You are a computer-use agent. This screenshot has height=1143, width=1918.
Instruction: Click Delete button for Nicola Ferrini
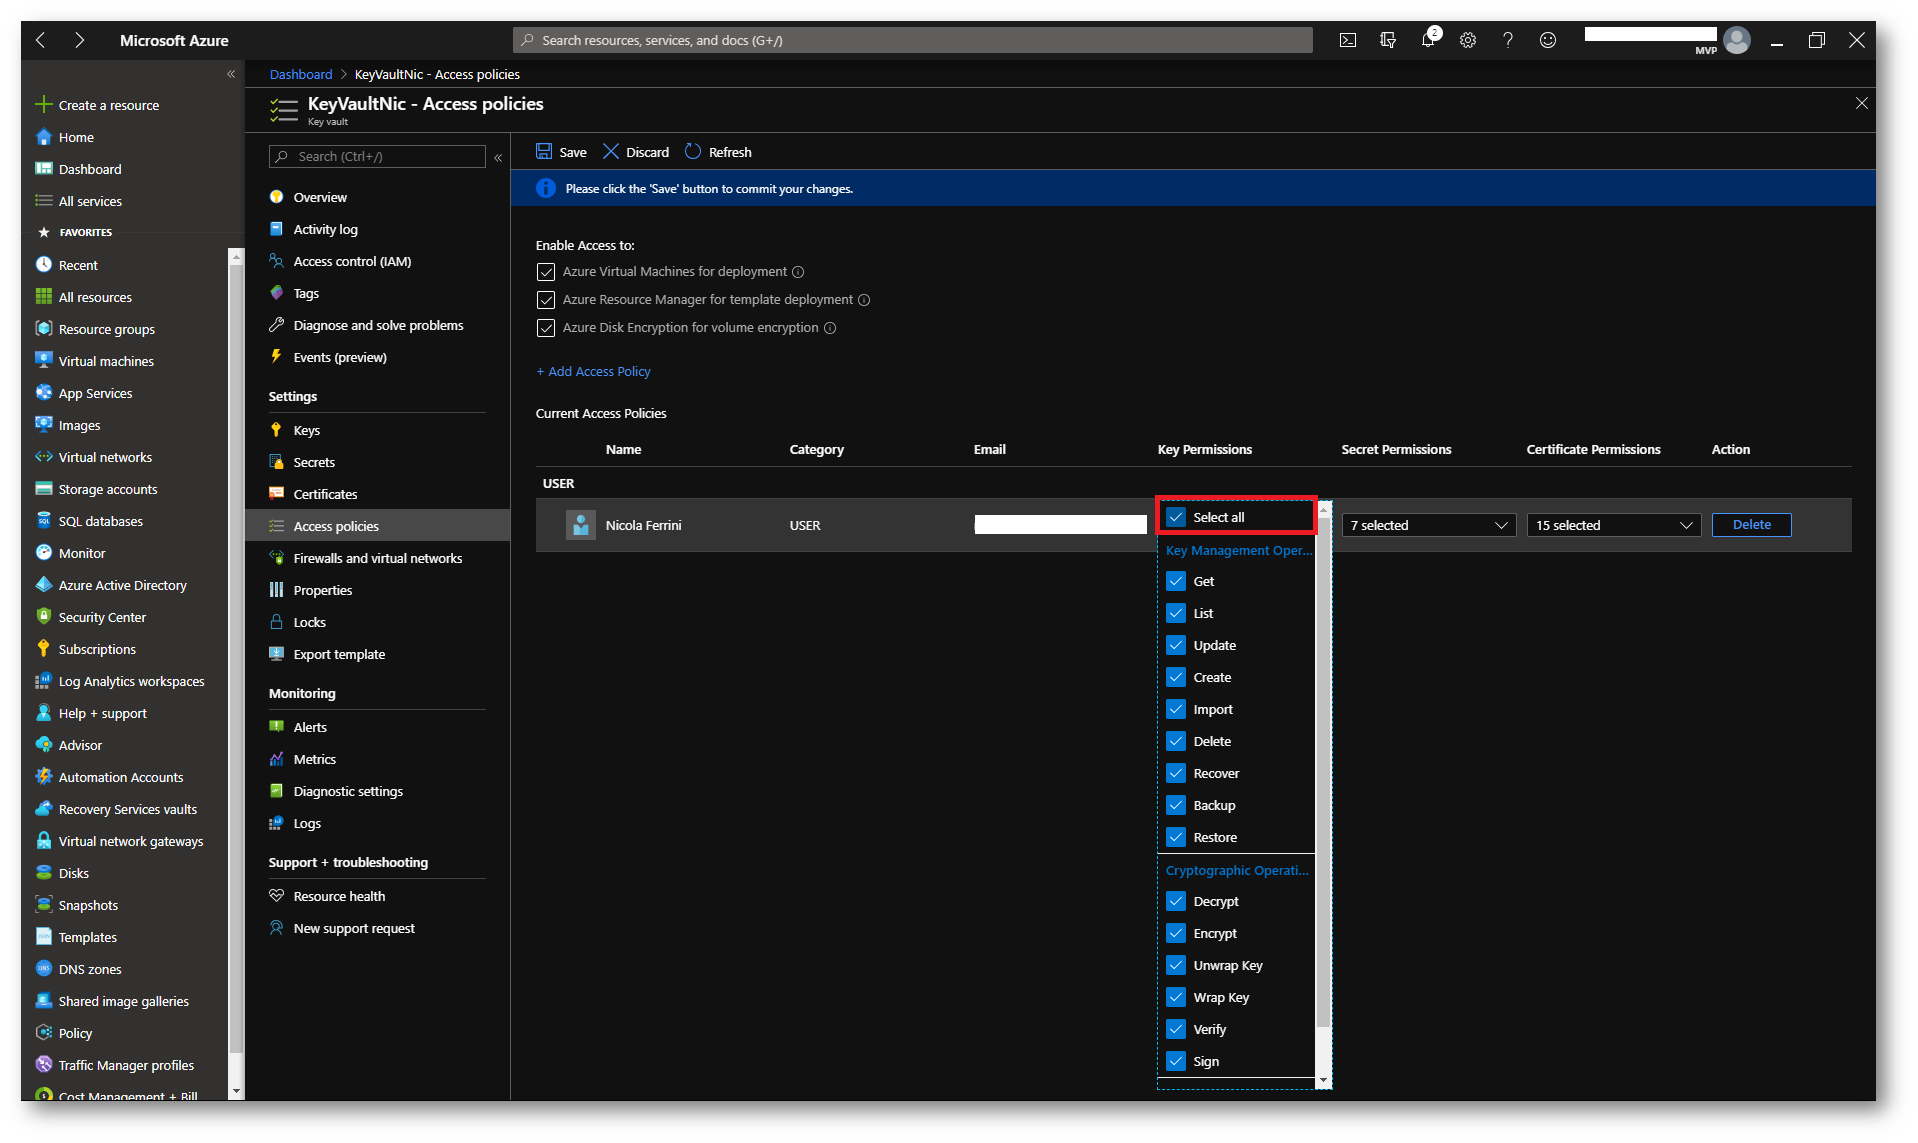point(1750,525)
